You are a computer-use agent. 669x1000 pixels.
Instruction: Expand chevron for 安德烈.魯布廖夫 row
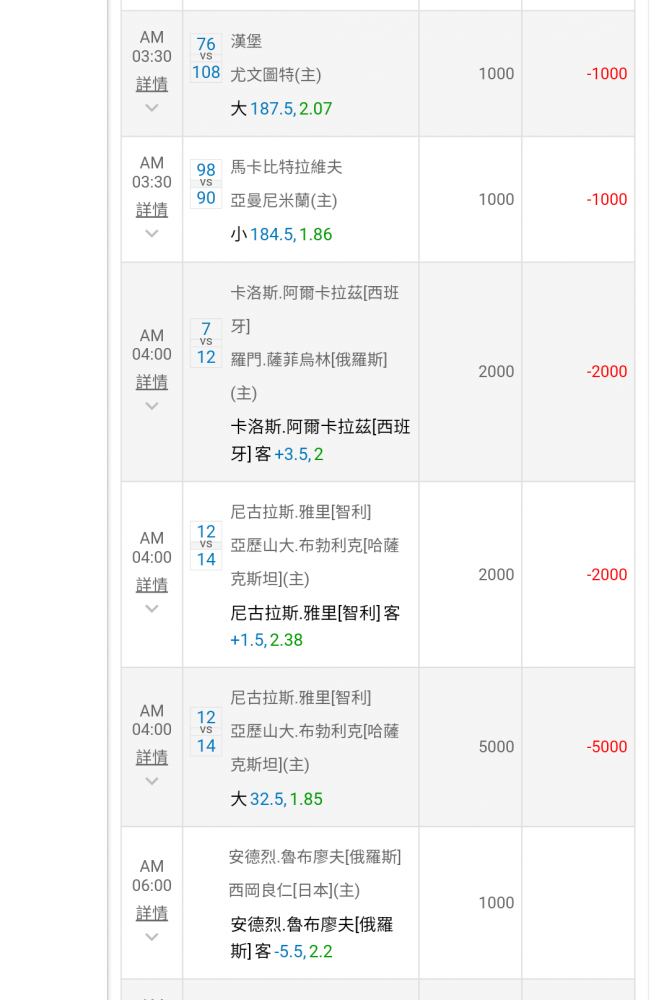152,937
